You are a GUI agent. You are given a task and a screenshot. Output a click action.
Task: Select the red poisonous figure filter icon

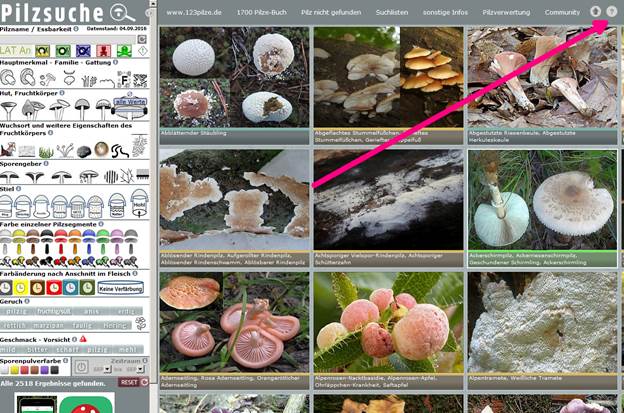coord(103,51)
